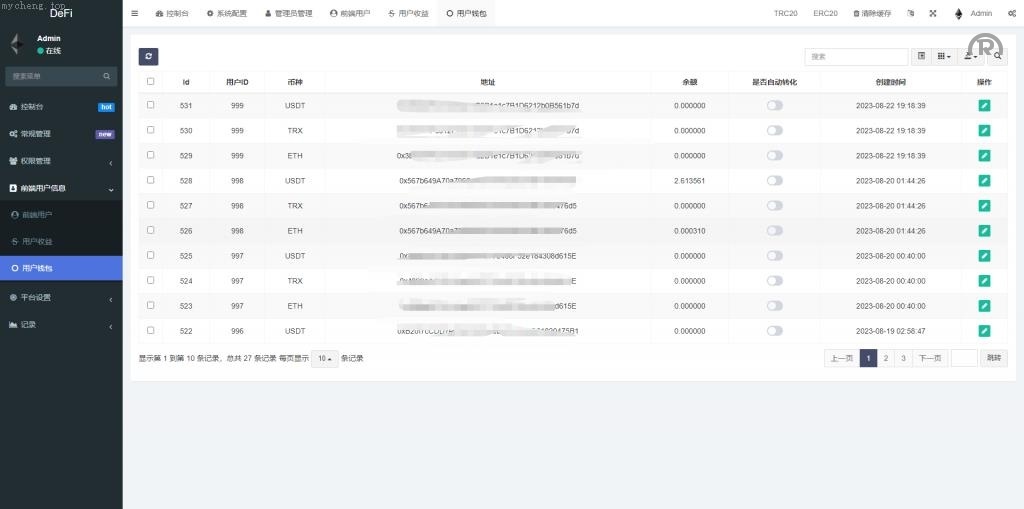Viewport: 1024px width, 509px height.
Task: Click the edit icon for row 531
Action: [984, 105]
